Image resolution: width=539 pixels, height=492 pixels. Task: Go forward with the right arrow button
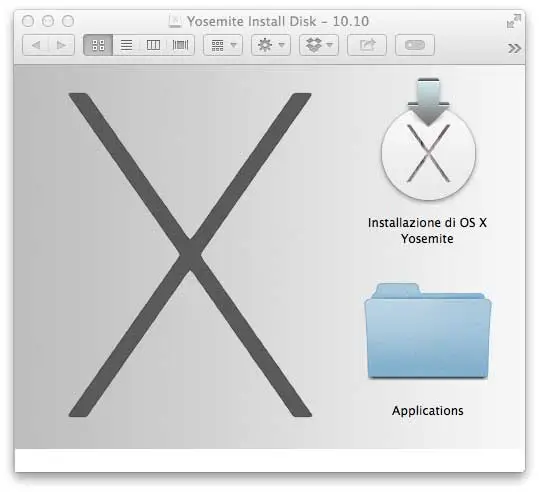coord(62,45)
